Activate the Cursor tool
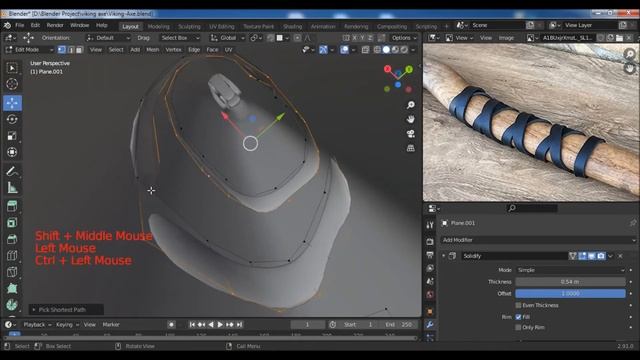The width and height of the screenshot is (640, 360). click(12, 84)
